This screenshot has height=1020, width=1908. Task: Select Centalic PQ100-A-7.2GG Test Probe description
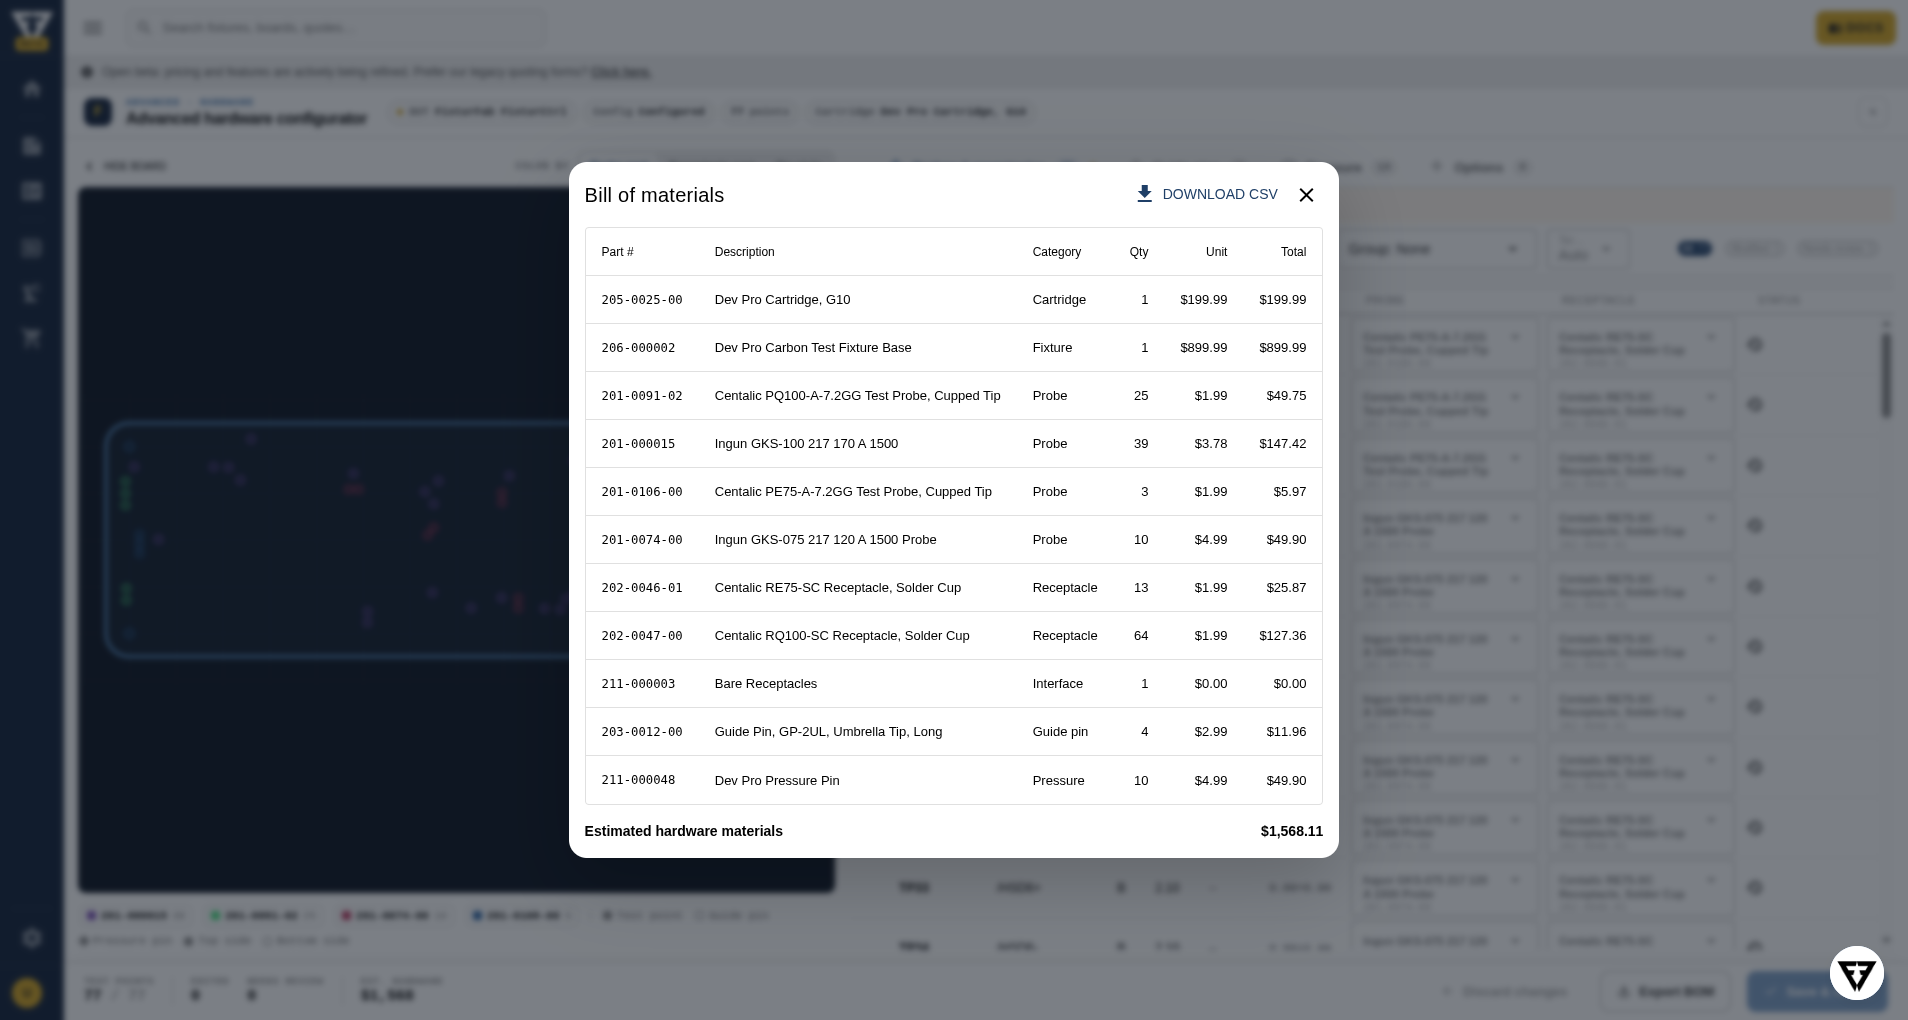[x=857, y=396]
